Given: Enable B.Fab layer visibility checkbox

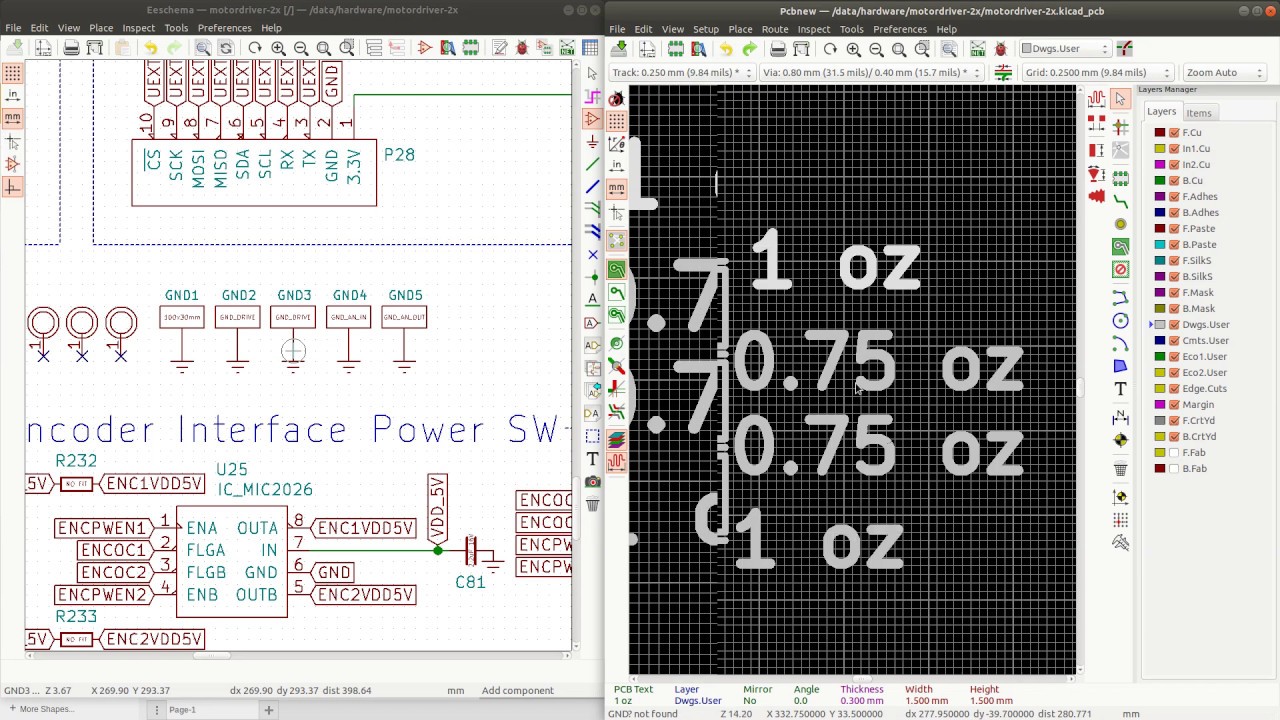Looking at the screenshot, I should [x=1175, y=469].
